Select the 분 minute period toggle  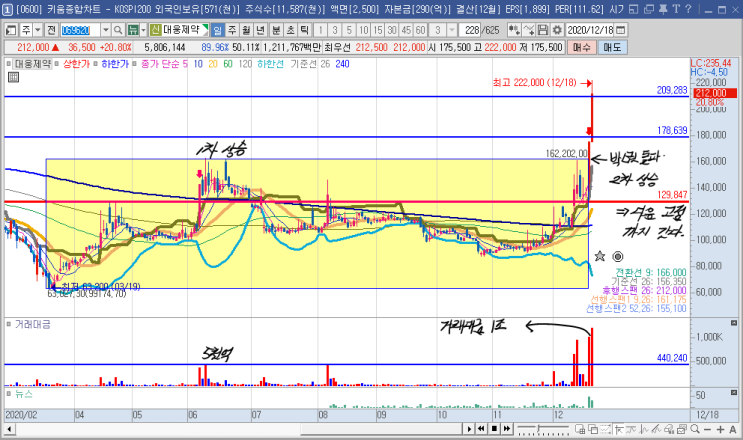tap(276, 30)
